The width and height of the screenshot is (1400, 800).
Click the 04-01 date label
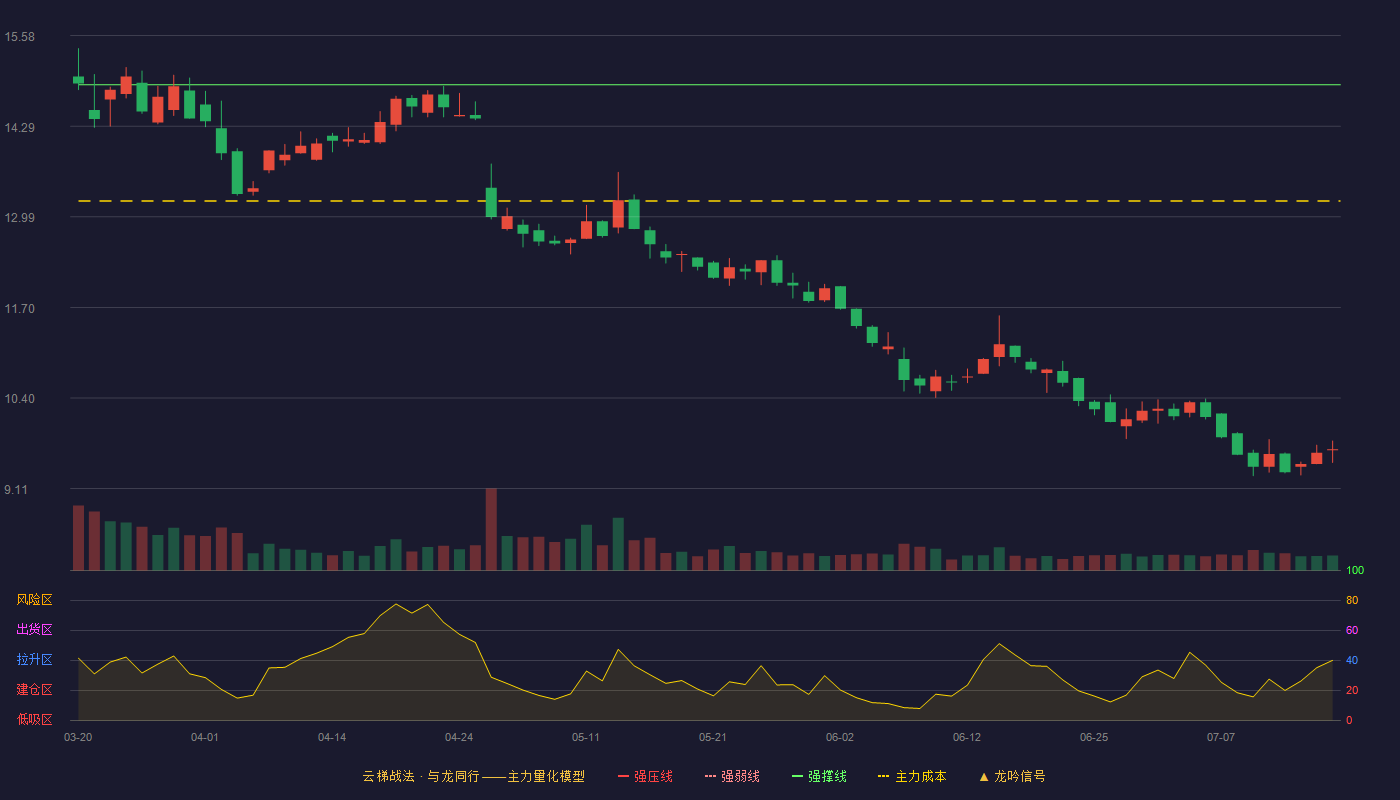(205, 737)
